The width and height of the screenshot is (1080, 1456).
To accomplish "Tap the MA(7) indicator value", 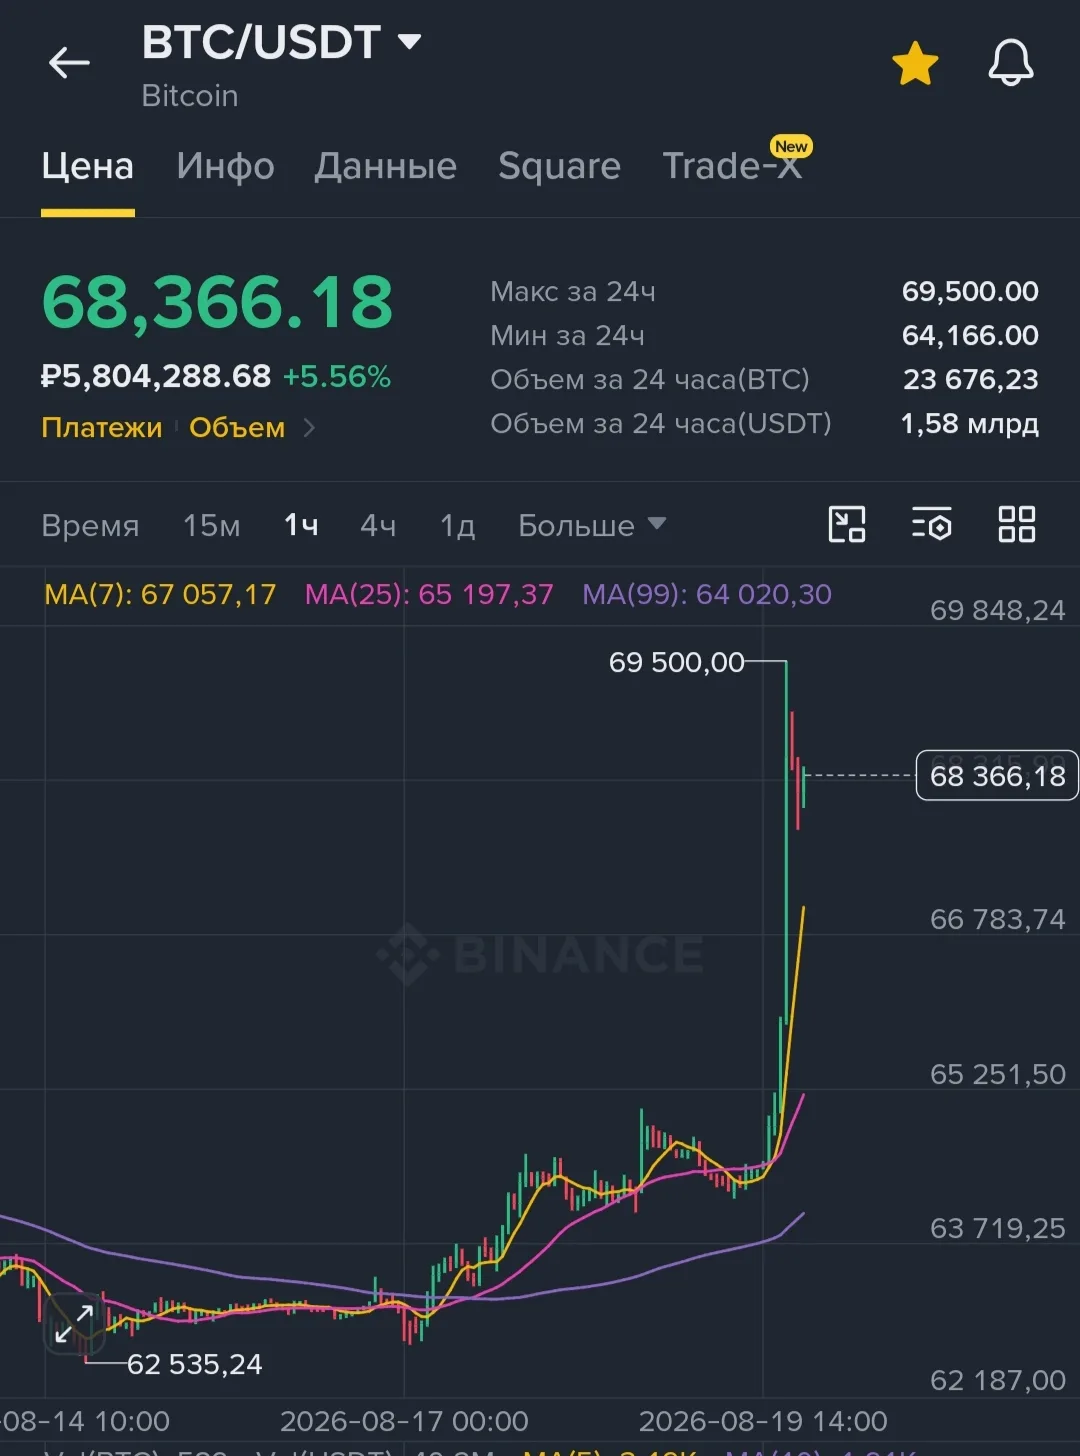I will [160, 595].
